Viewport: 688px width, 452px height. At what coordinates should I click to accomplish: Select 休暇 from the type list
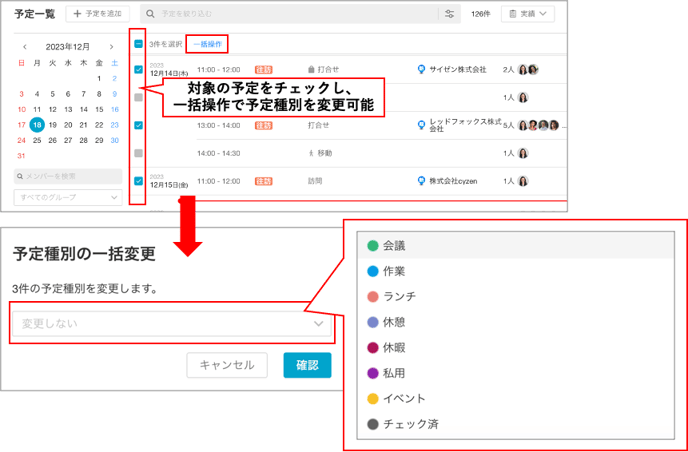[x=516, y=348]
